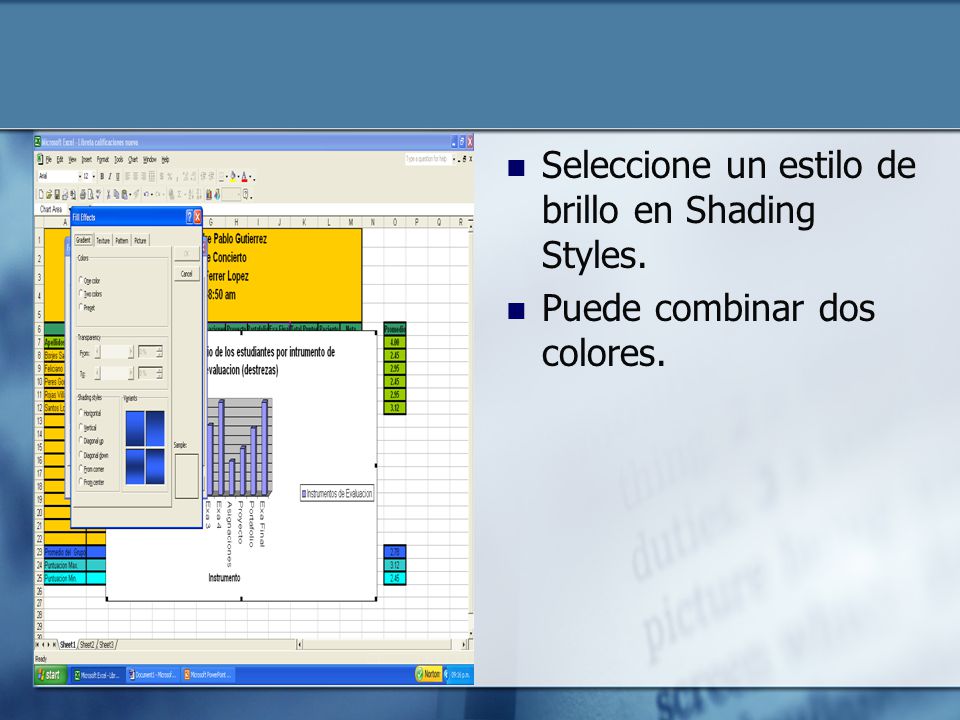Select the bottom-right gradient variant
960x720 pixels.
(155, 467)
